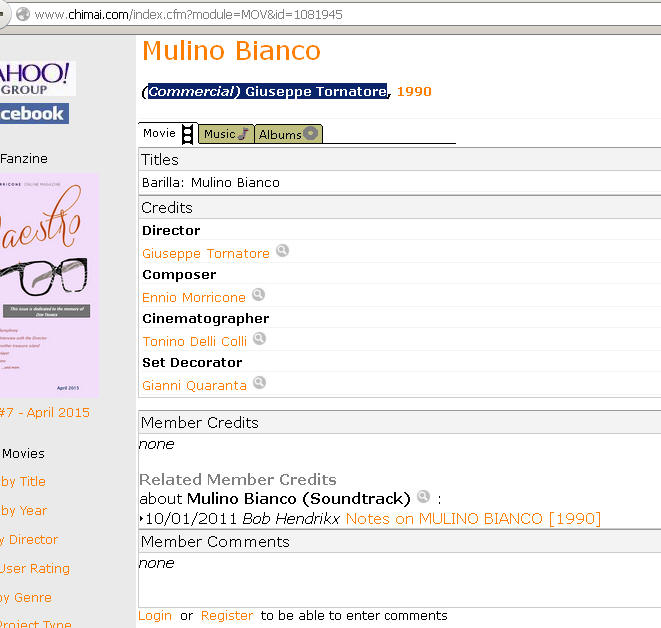Open the #7 - April 2015 fanzine link

[x=45, y=413]
